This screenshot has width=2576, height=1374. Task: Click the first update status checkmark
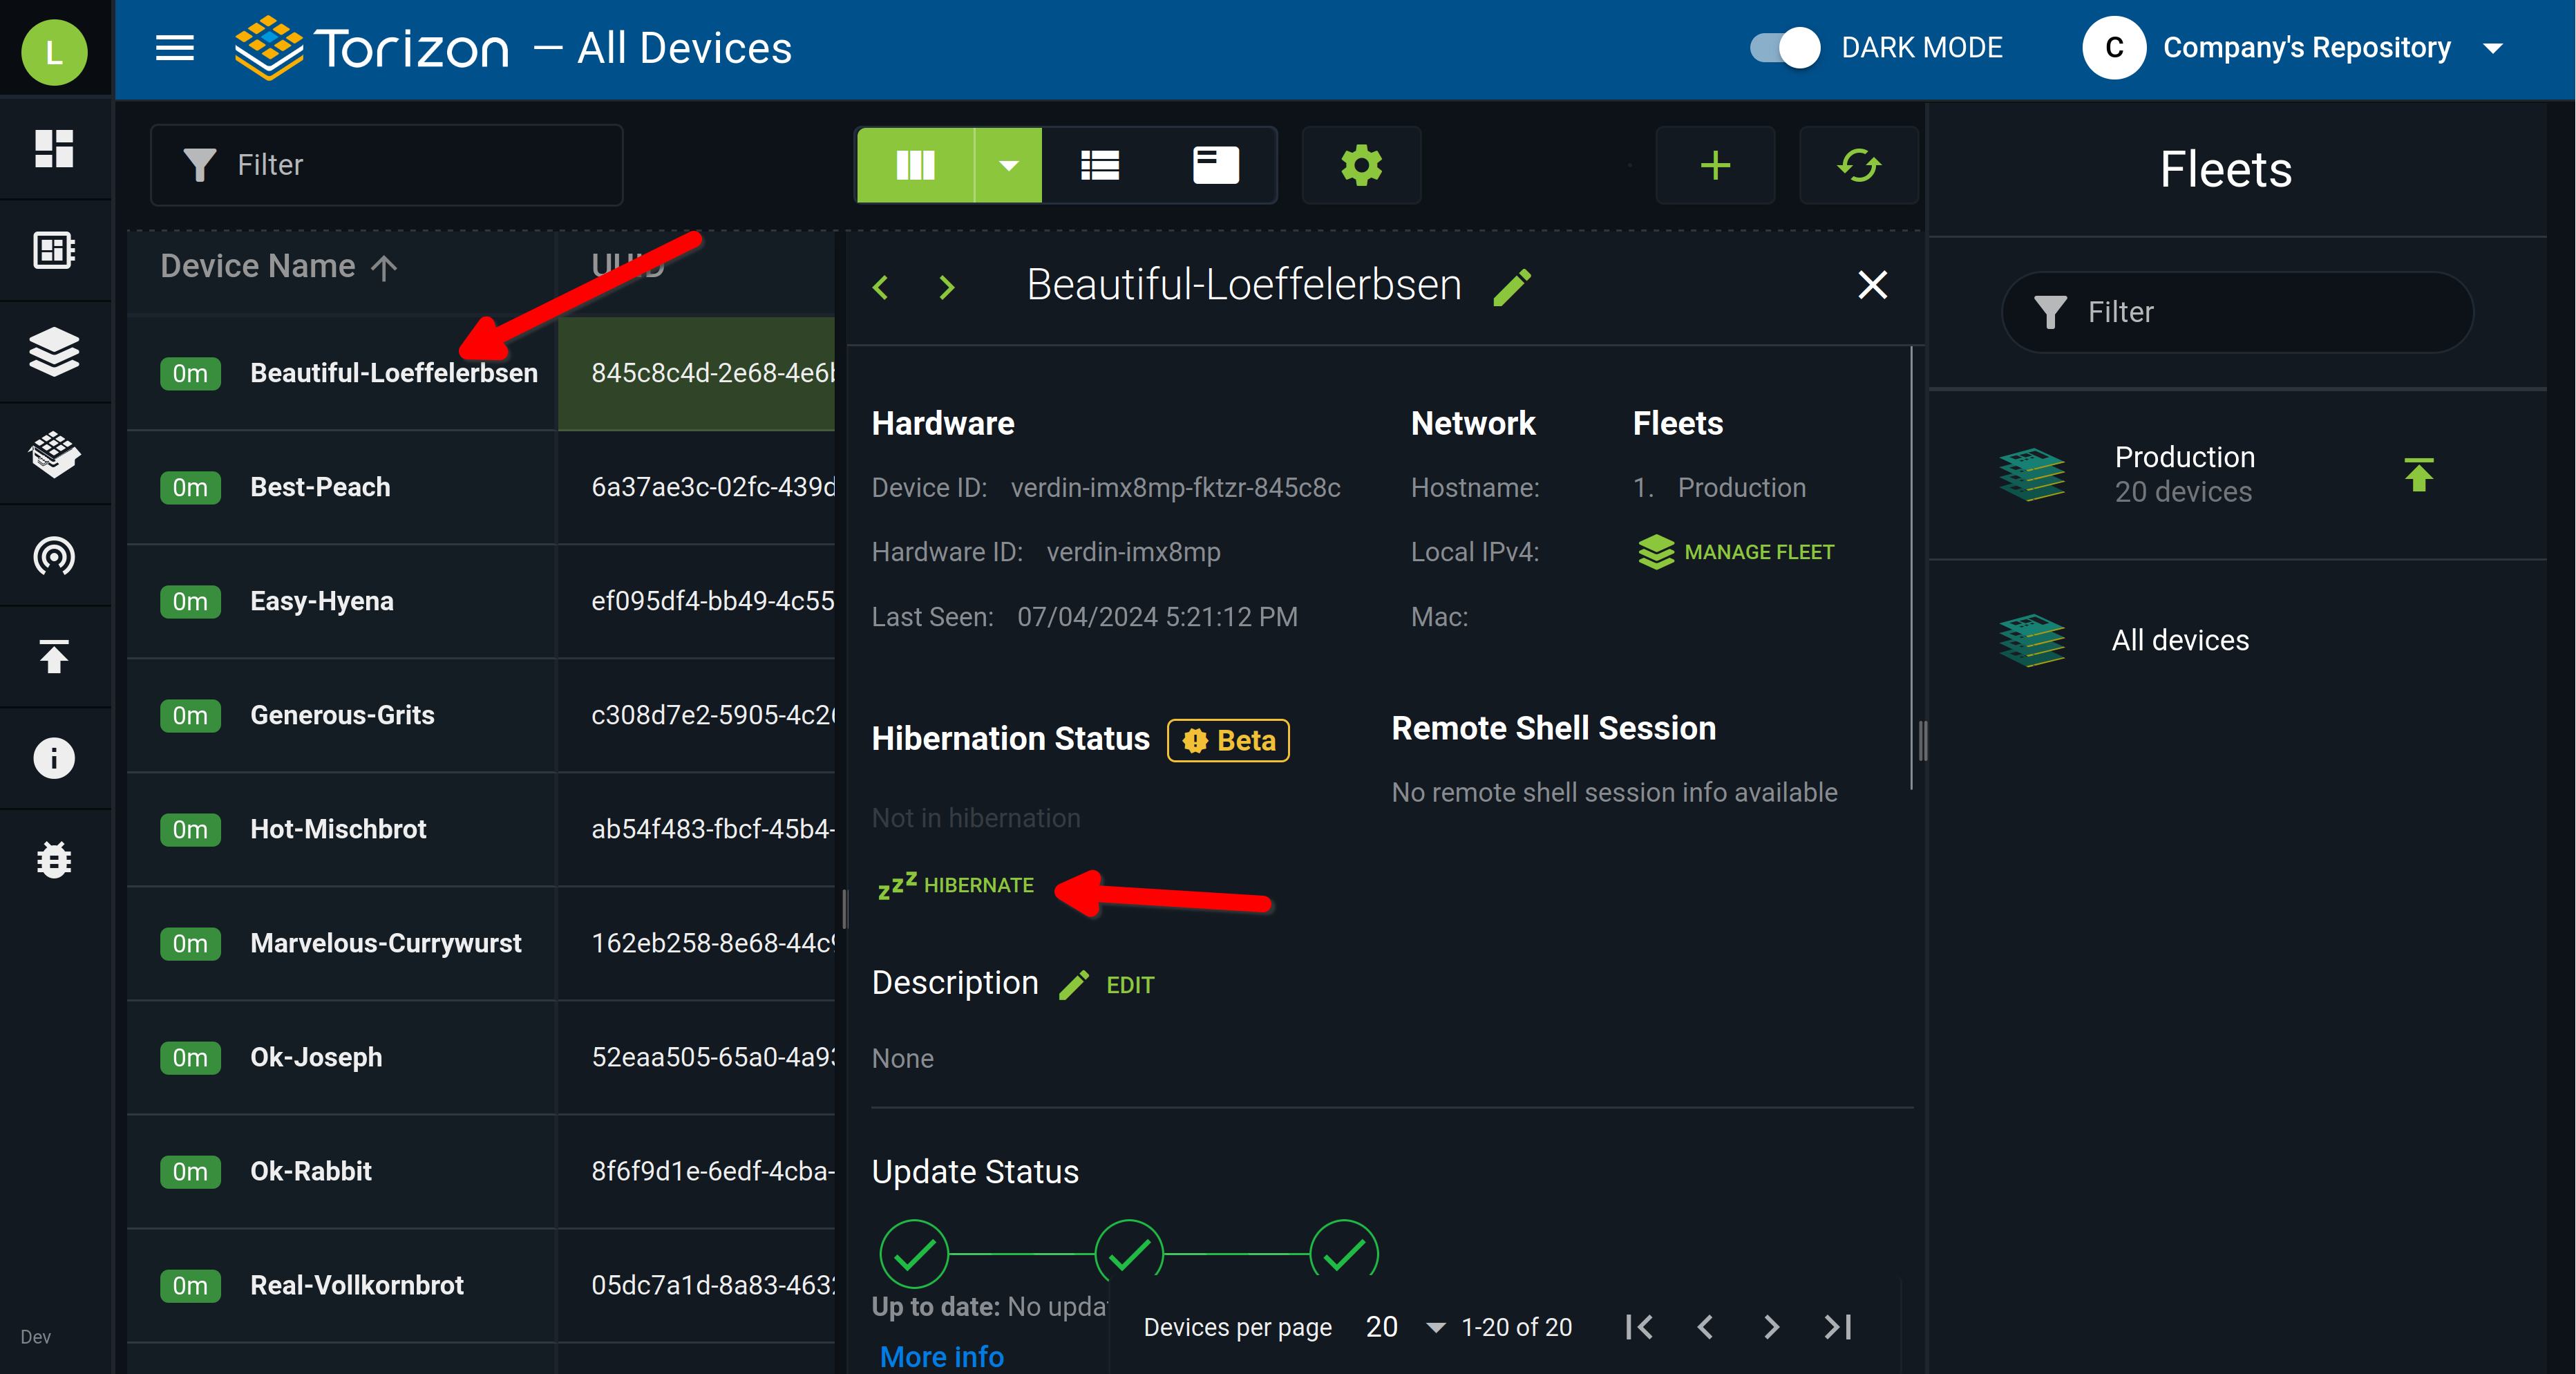point(913,1254)
